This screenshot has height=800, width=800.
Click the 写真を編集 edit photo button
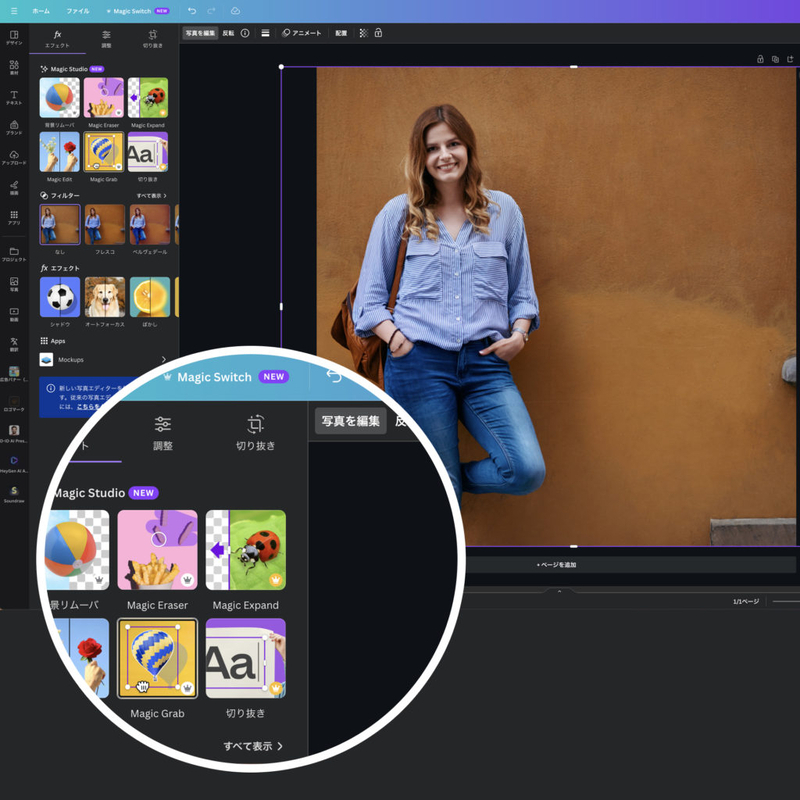click(x=200, y=33)
